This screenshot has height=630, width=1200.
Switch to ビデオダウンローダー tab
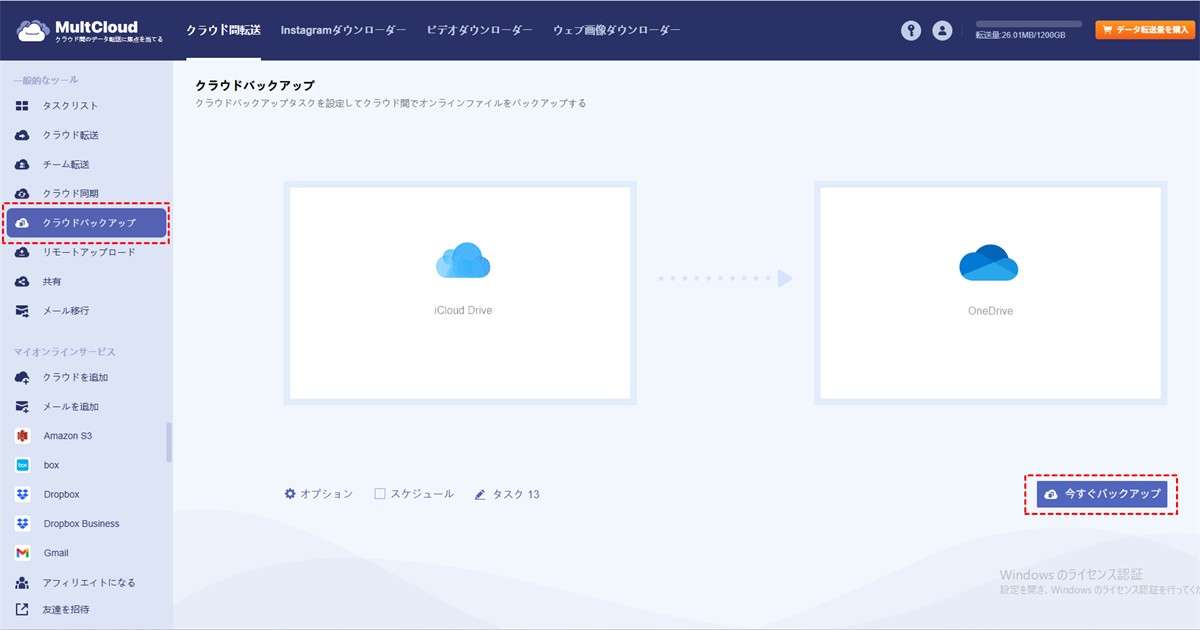pos(479,30)
